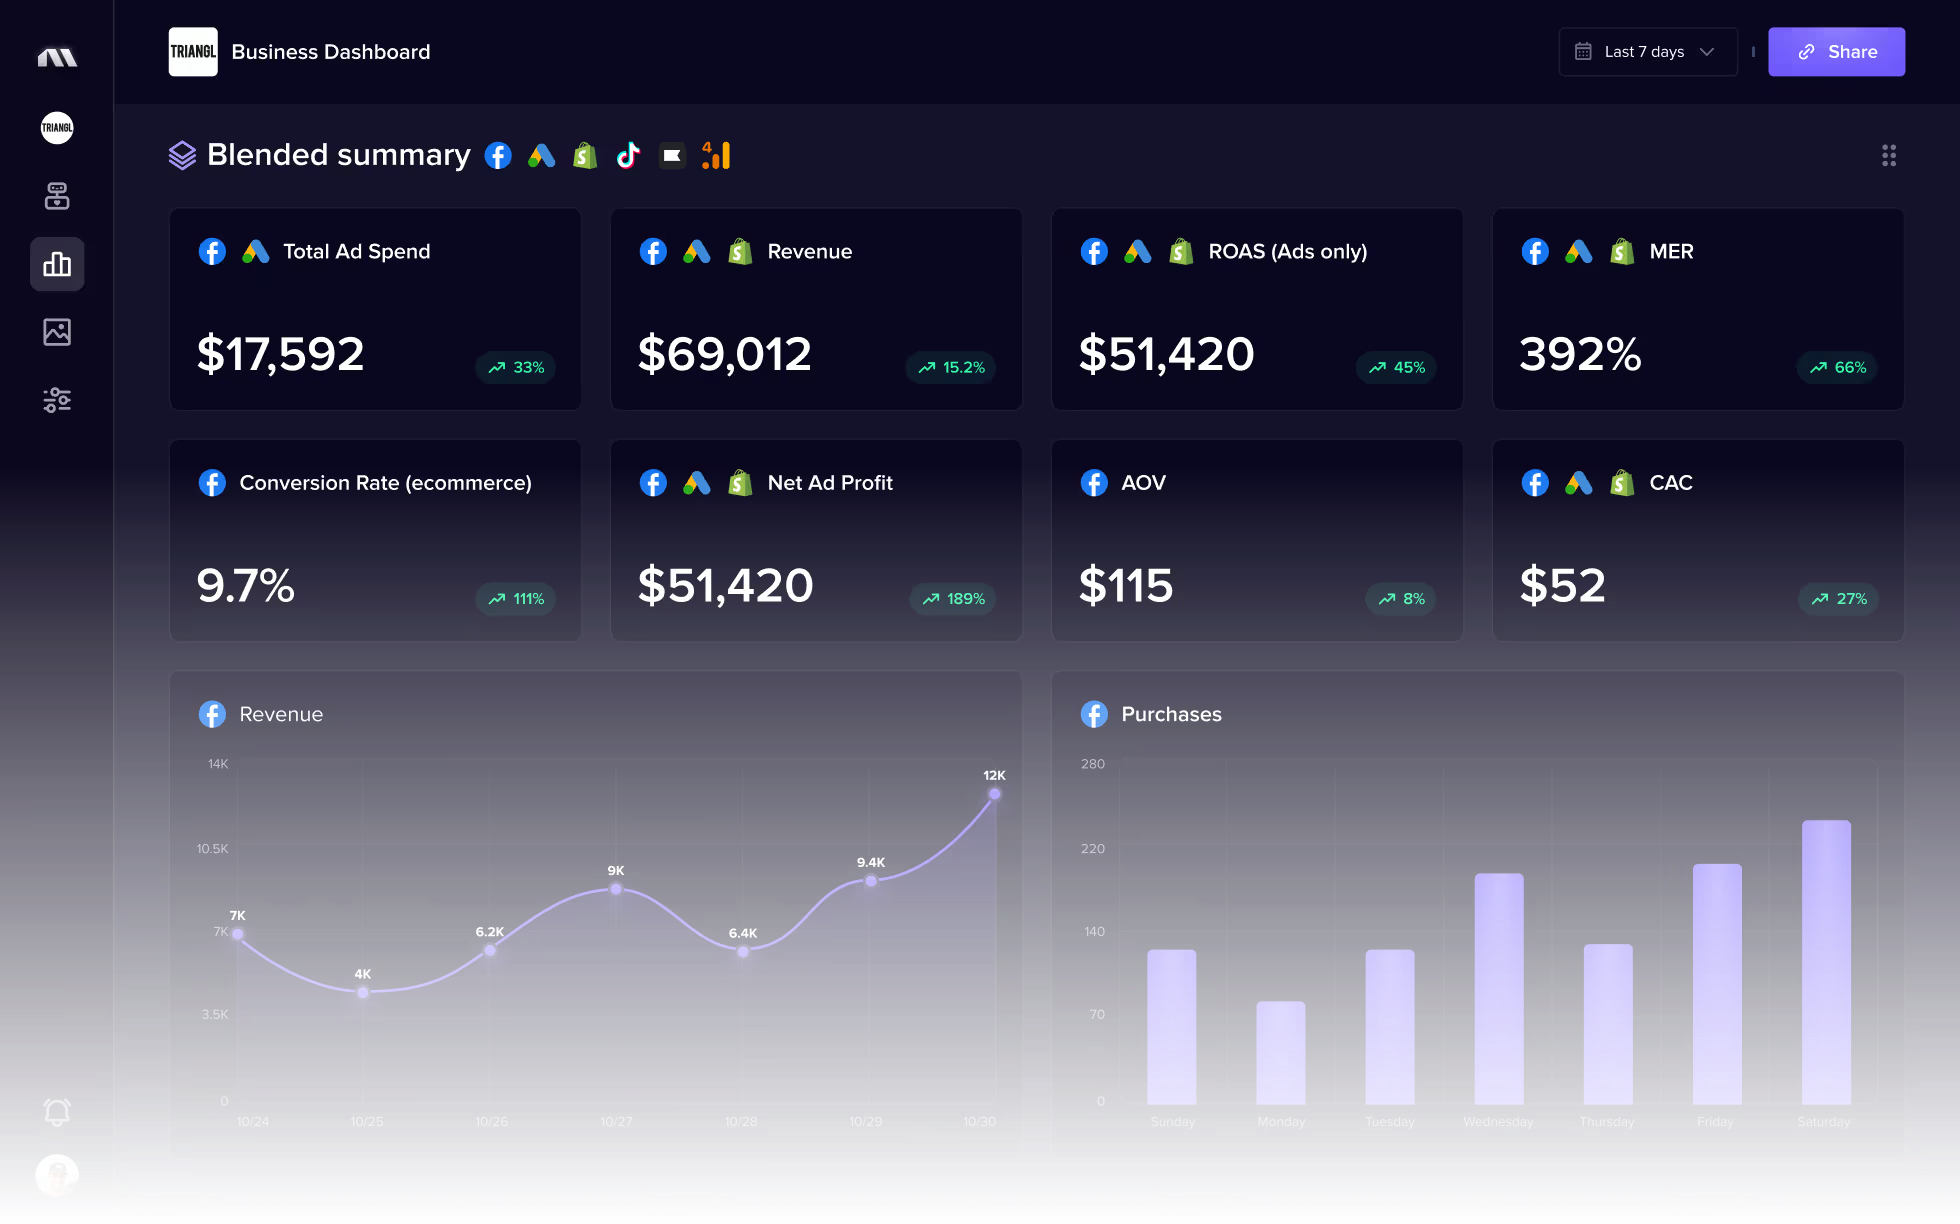Click the 189% Net Ad Profit change badge
1960x1224 pixels.
coord(953,599)
